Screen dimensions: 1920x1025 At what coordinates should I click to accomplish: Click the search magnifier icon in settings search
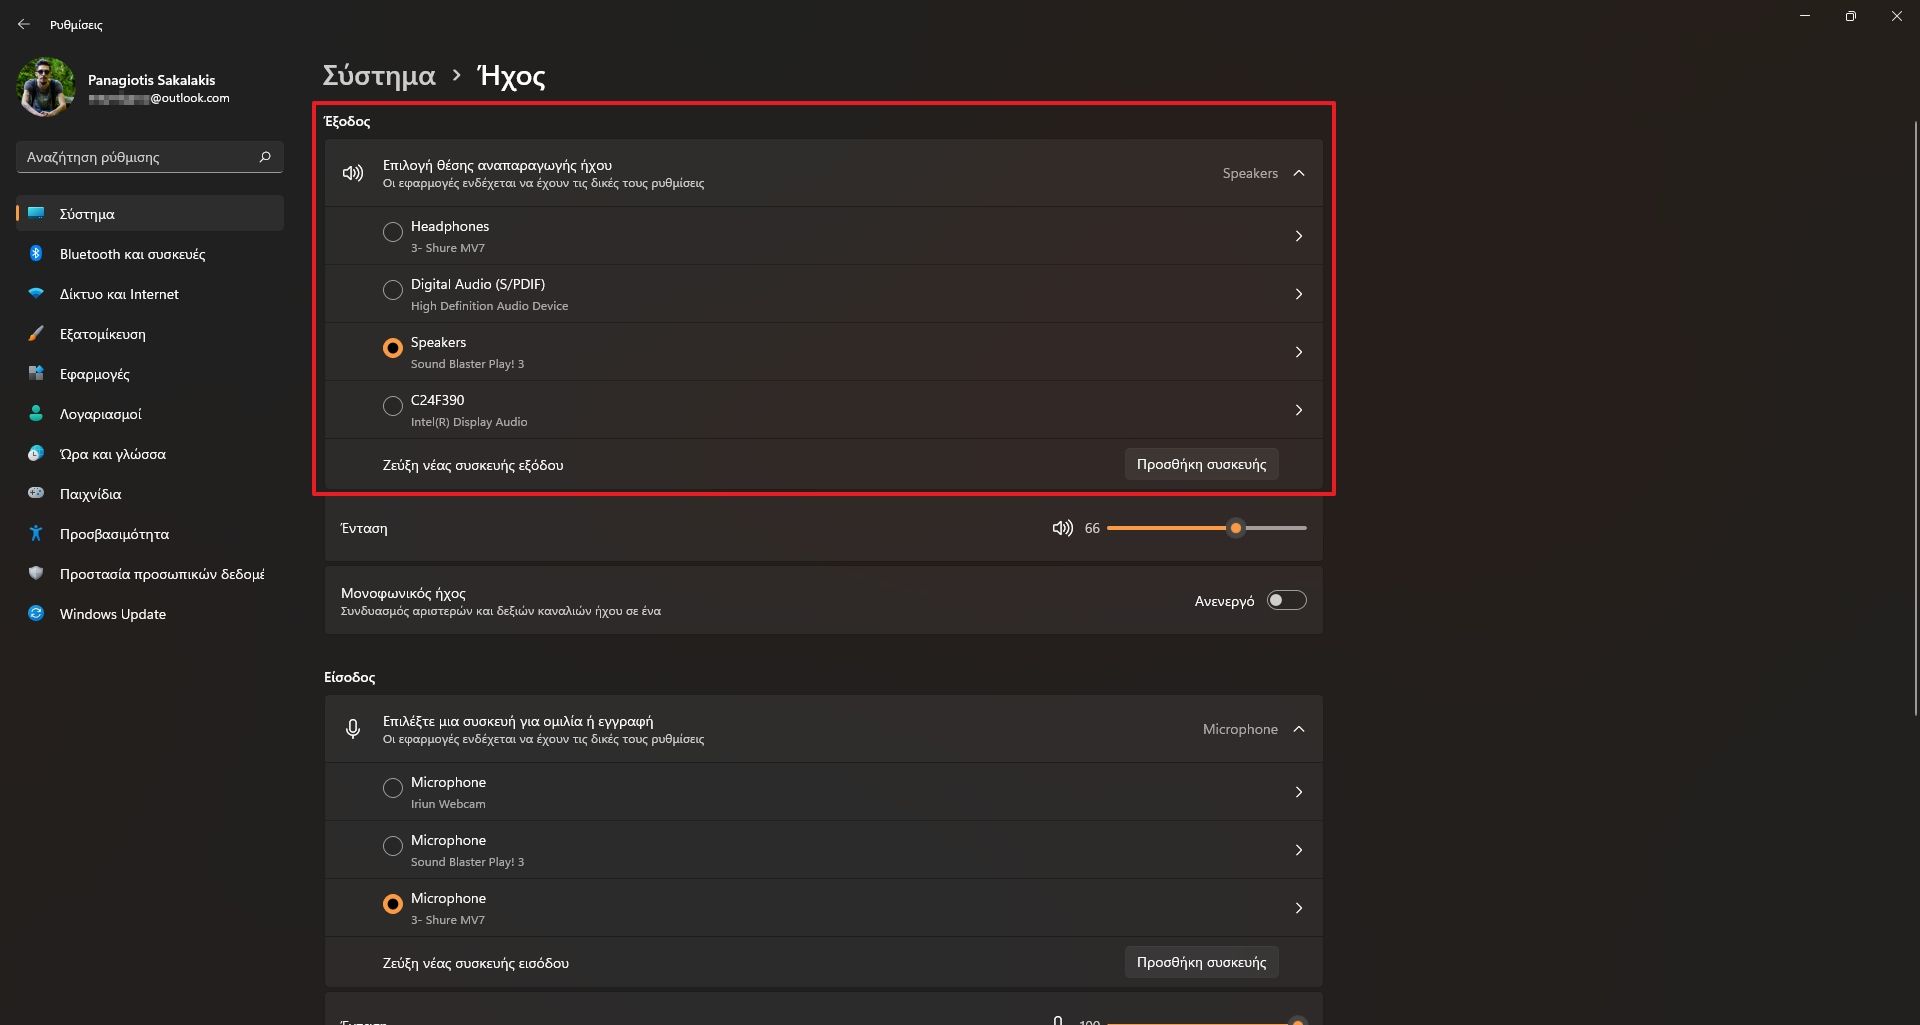pyautogui.click(x=265, y=157)
